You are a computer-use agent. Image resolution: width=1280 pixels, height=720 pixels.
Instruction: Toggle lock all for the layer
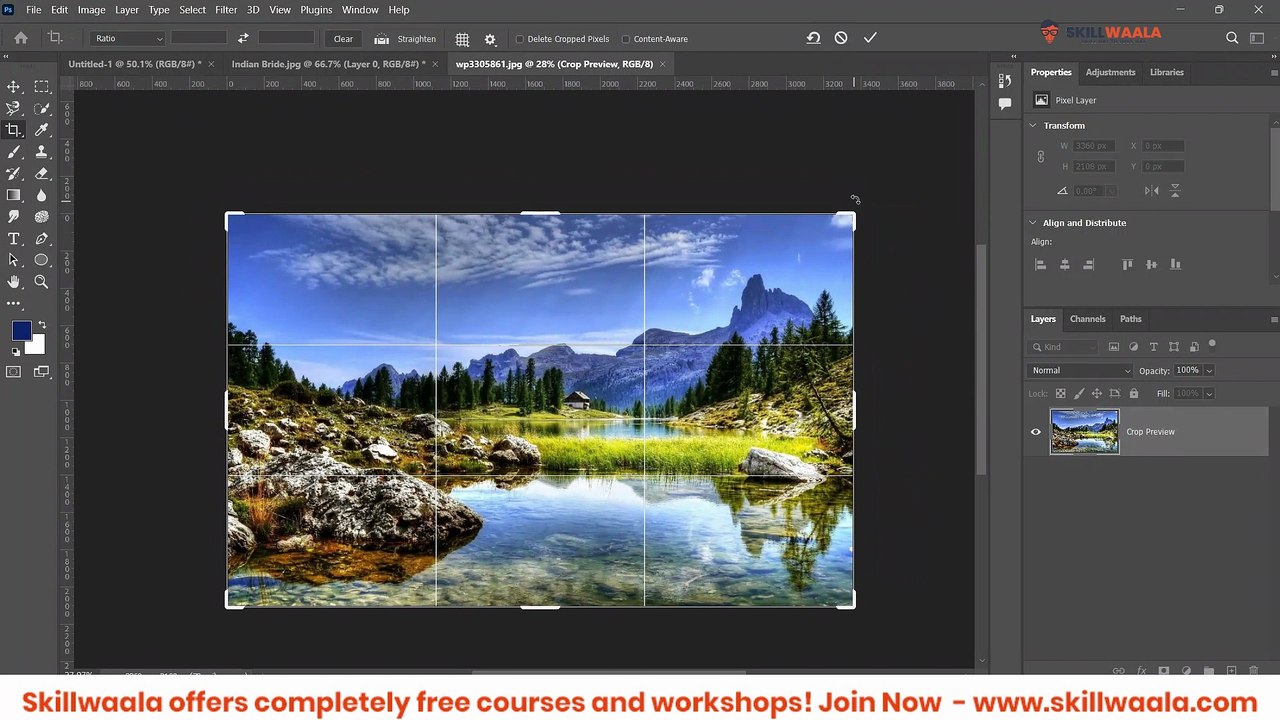click(1133, 394)
